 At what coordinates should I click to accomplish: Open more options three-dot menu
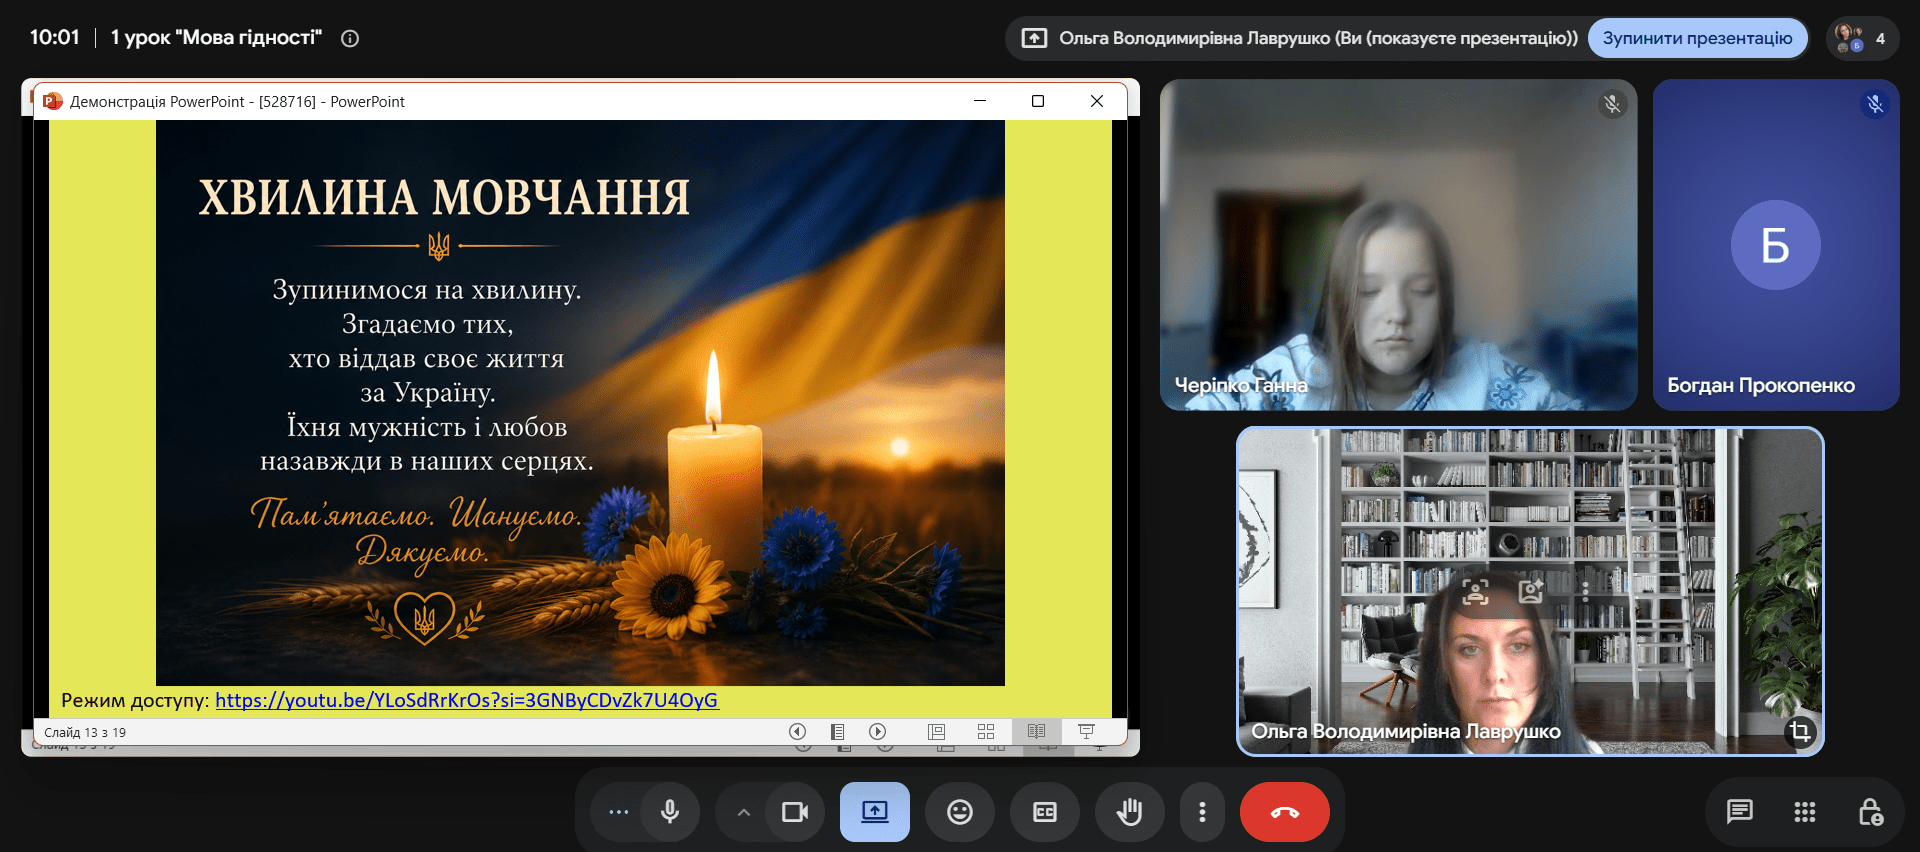tap(1202, 812)
